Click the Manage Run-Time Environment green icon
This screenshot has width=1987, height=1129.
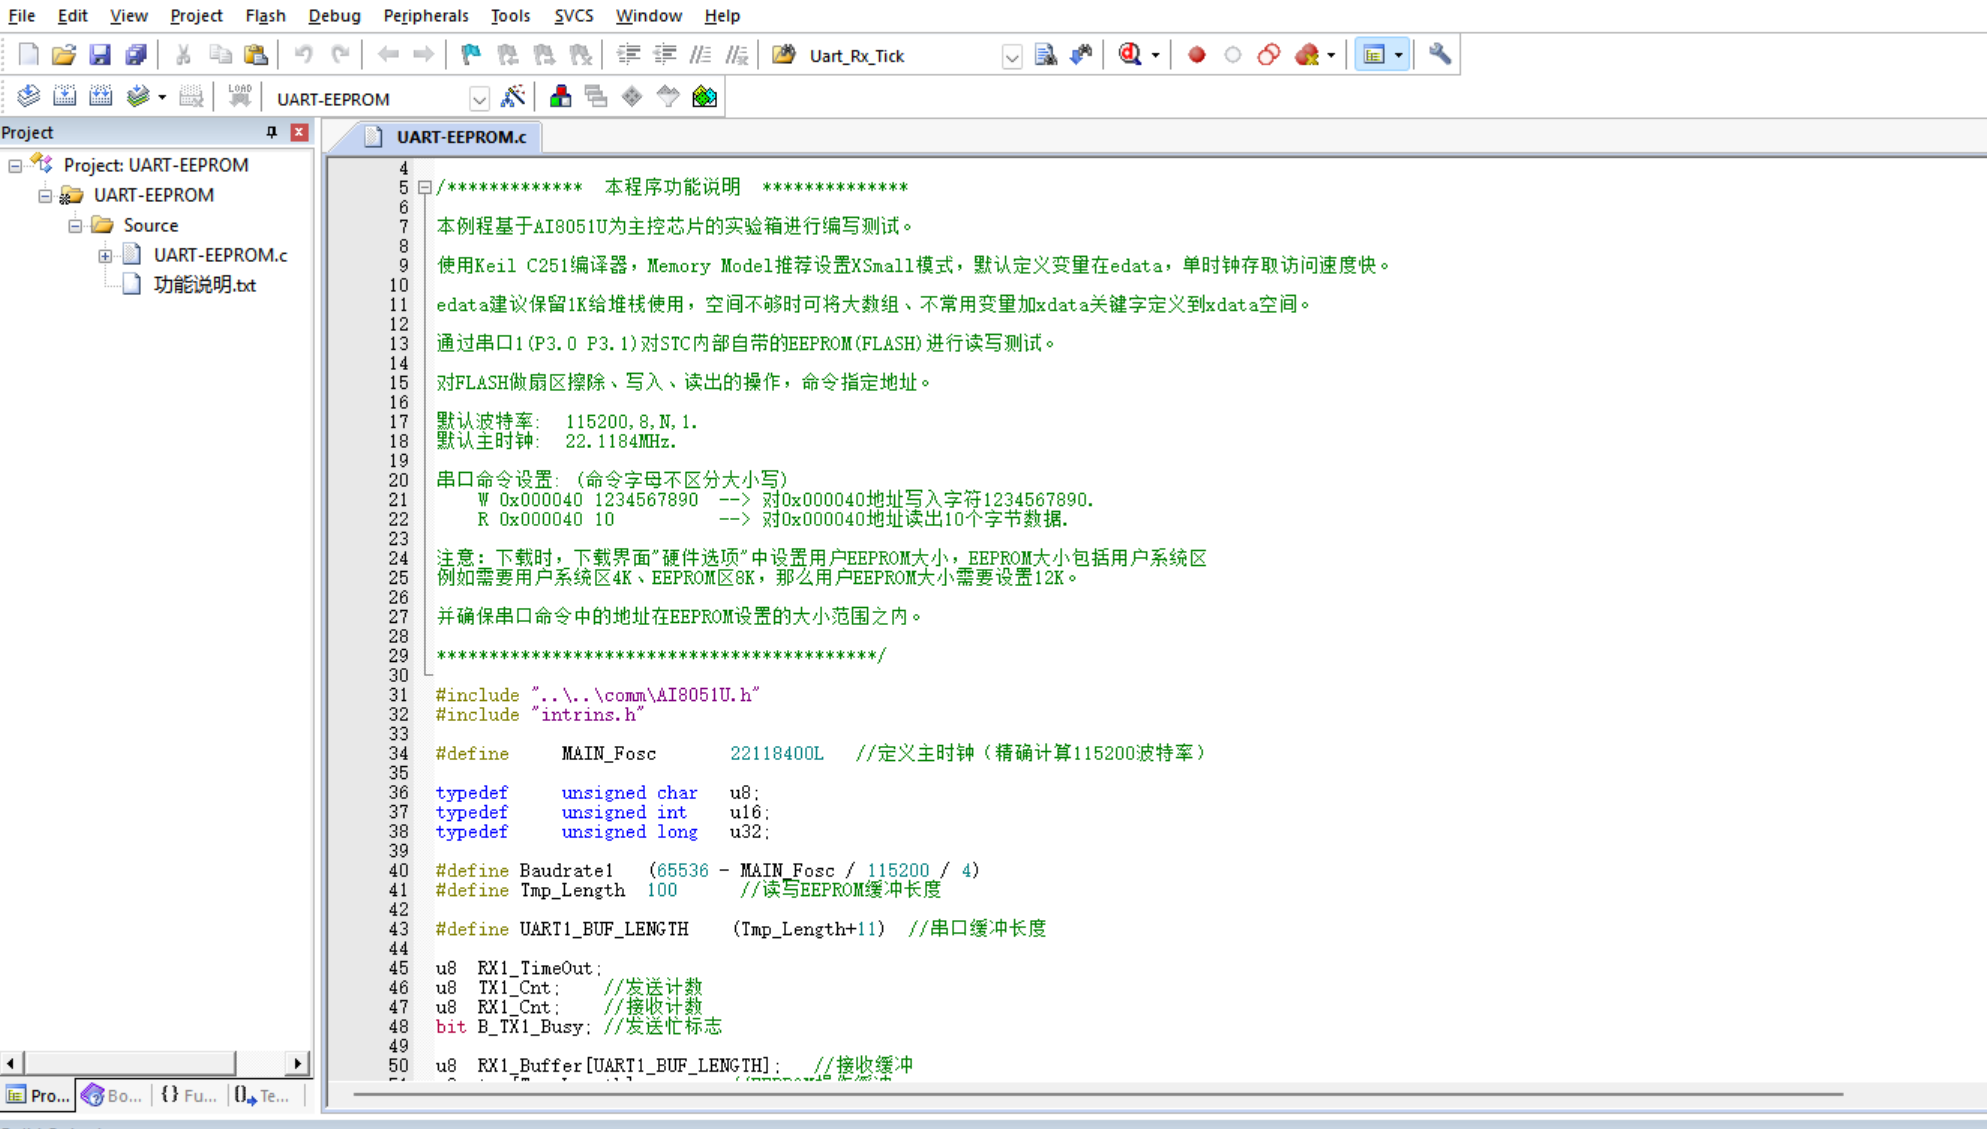click(704, 97)
